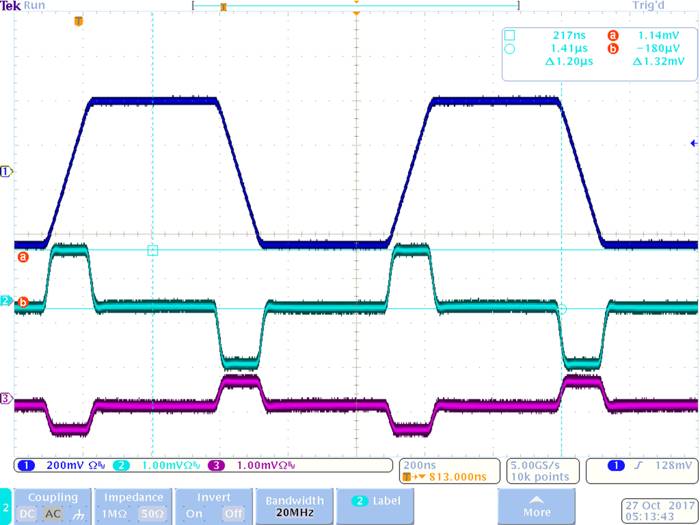Click the channel 2 ground reference marker

coord(6,300)
